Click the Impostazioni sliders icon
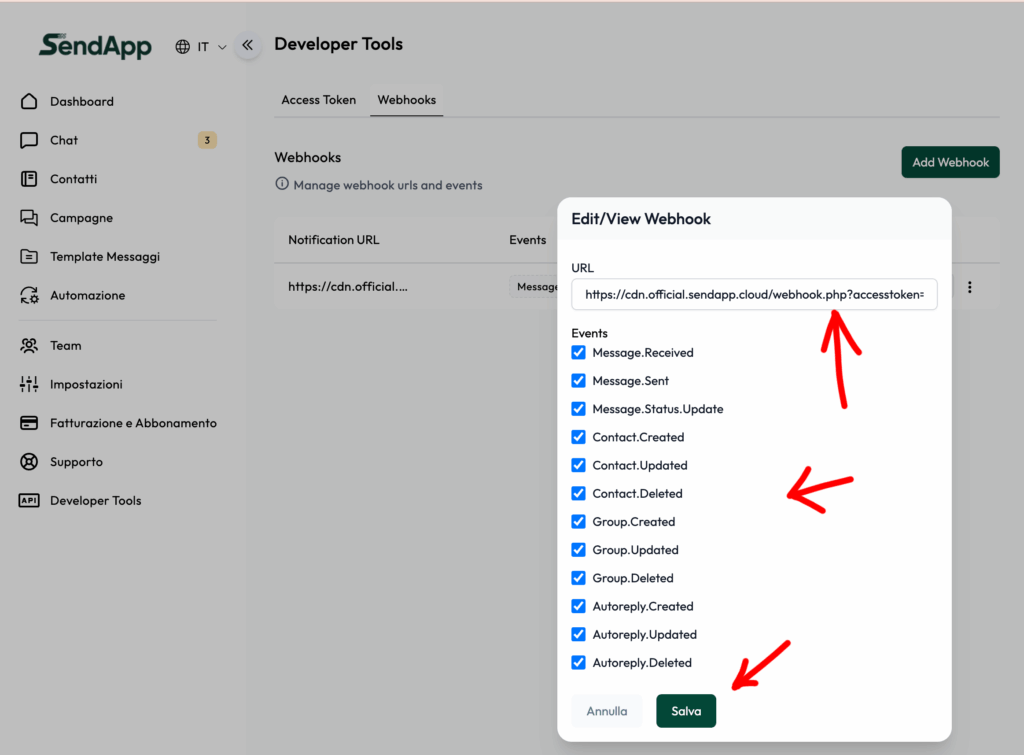 [x=29, y=384]
